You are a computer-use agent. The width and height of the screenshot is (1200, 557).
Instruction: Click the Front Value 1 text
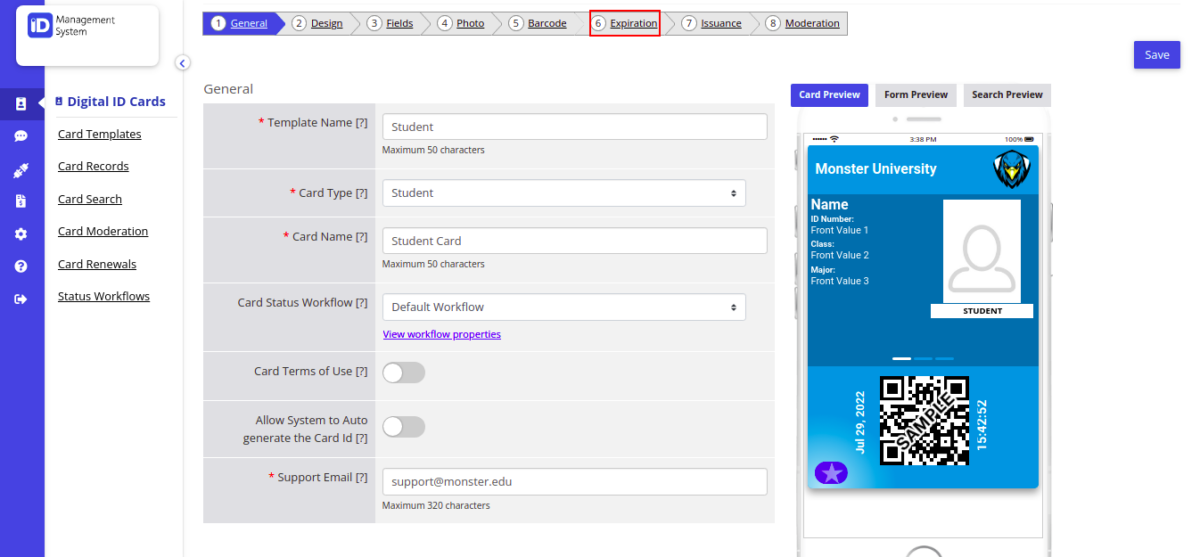[840, 230]
